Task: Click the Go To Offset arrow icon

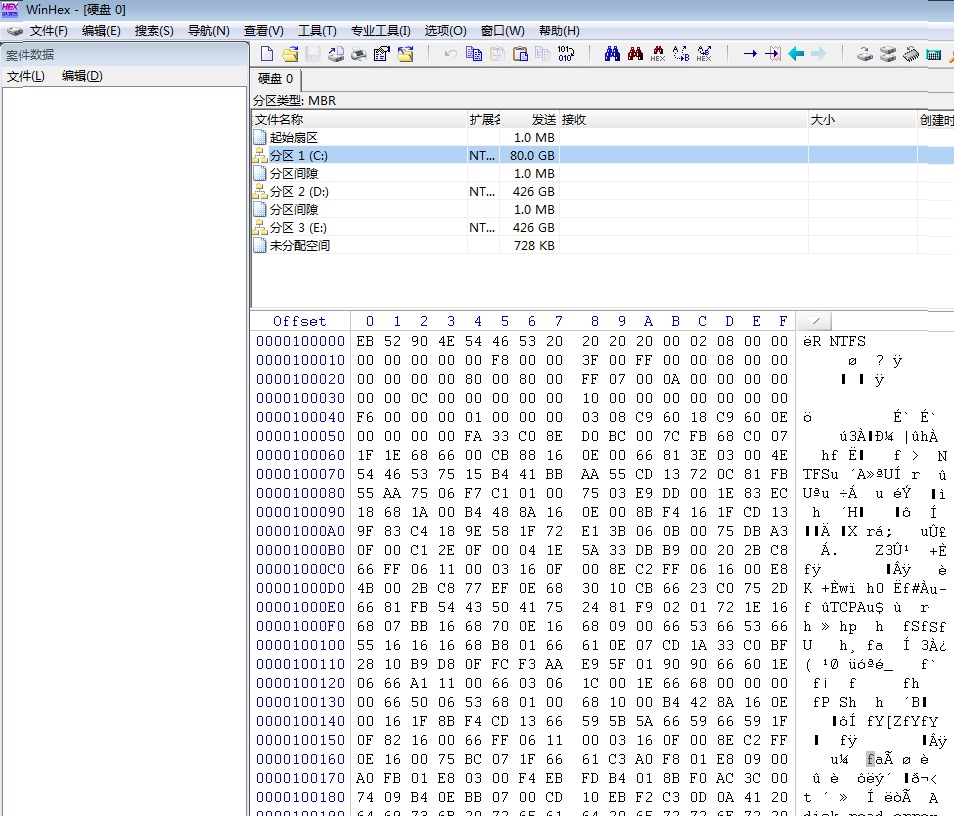Action: pyautogui.click(x=750, y=54)
